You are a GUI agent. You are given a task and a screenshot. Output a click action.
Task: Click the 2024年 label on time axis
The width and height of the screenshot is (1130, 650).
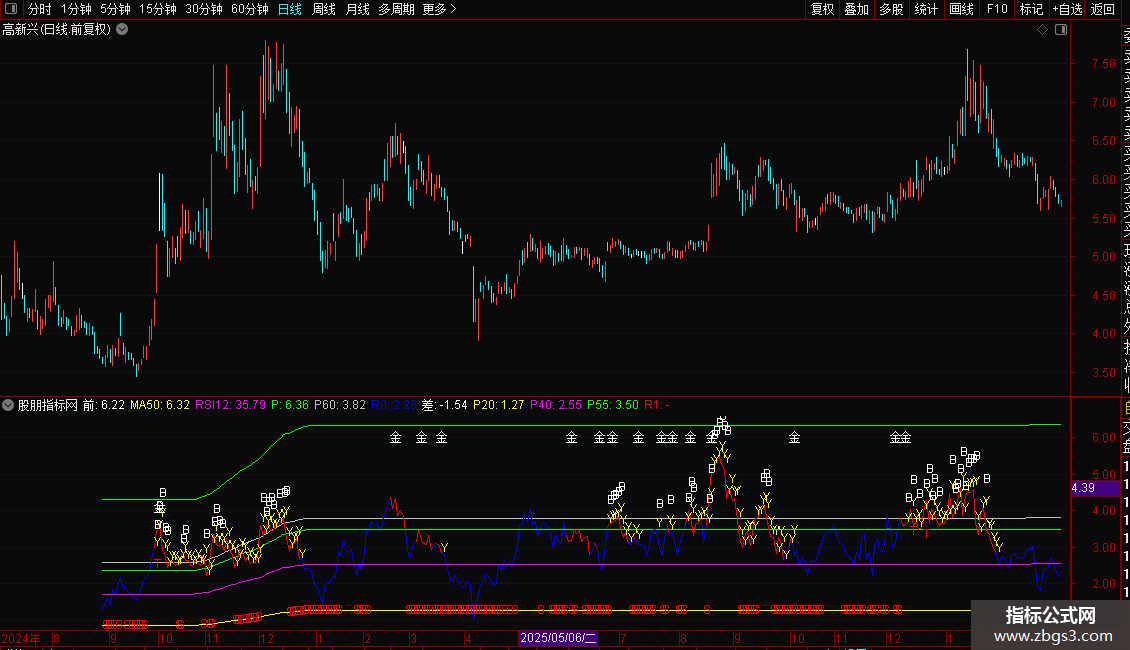21,638
